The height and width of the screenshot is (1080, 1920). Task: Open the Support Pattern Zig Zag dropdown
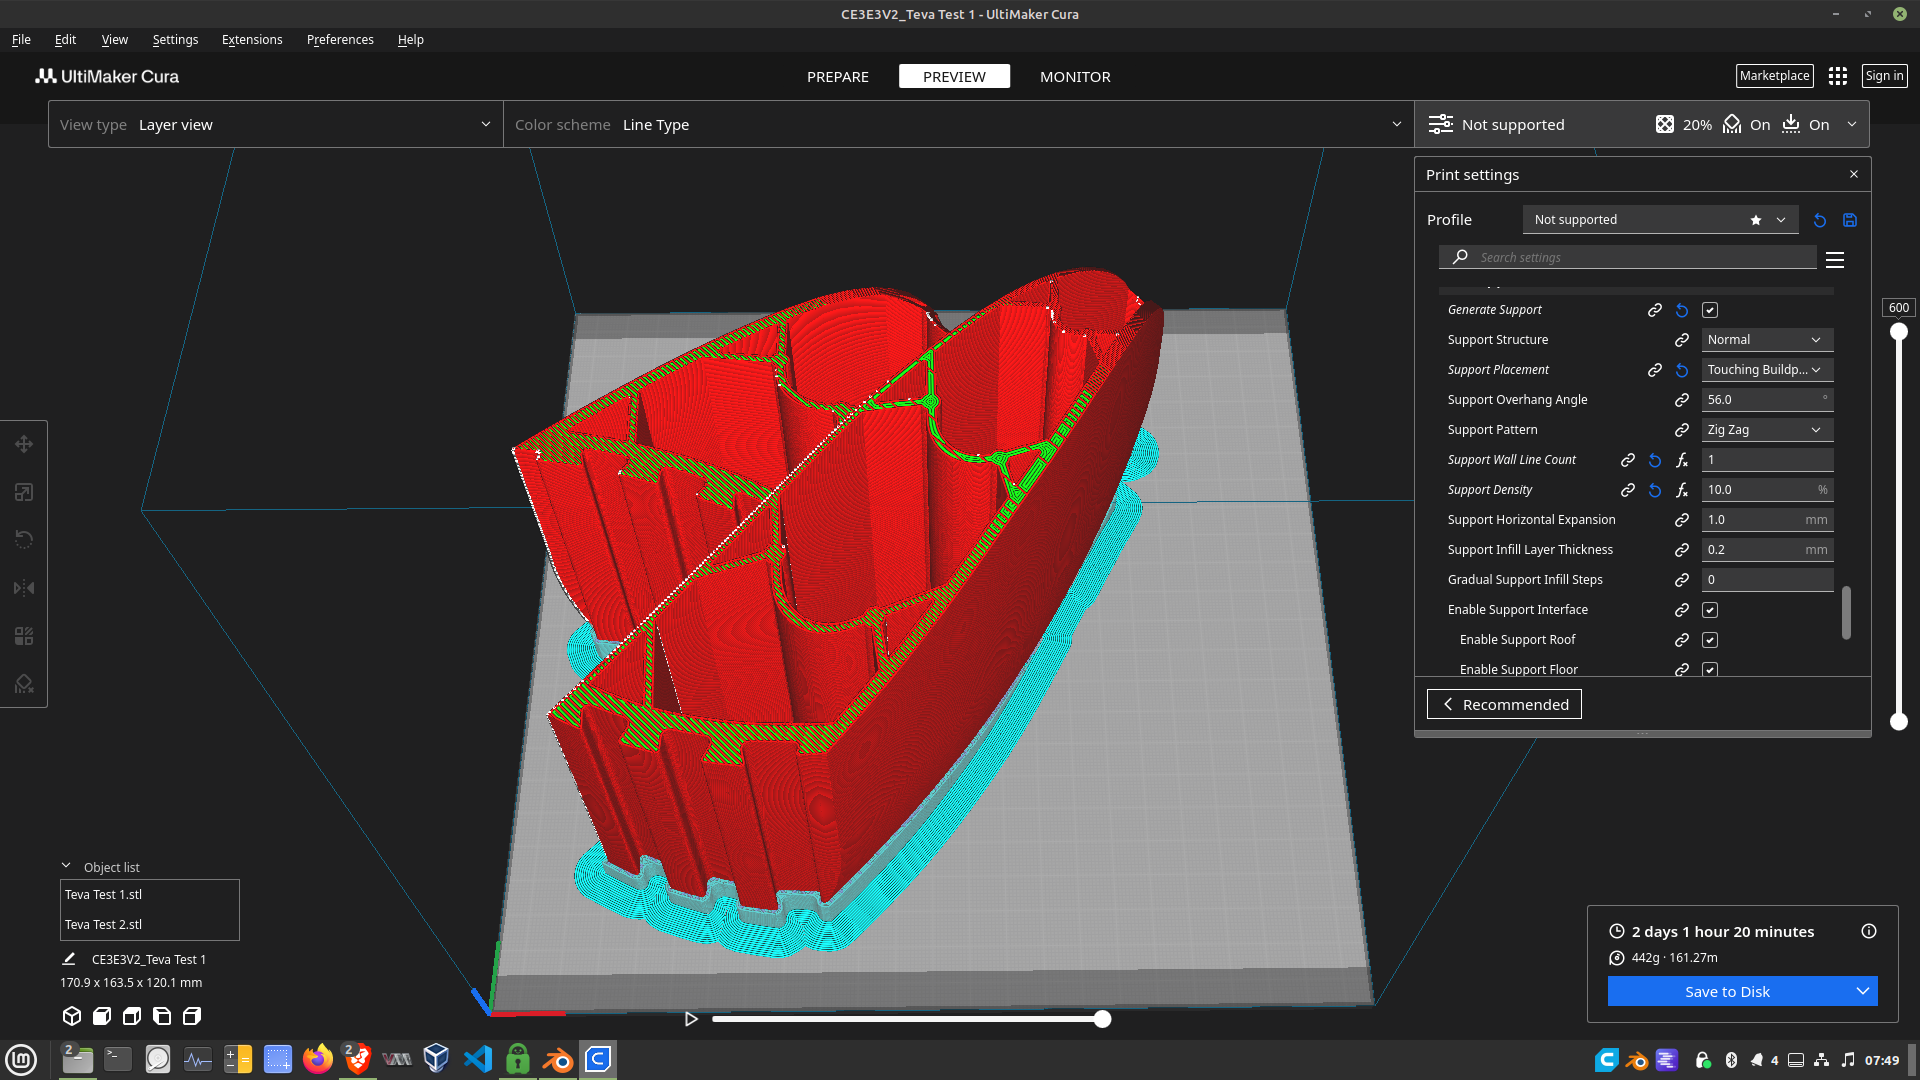tap(1767, 430)
